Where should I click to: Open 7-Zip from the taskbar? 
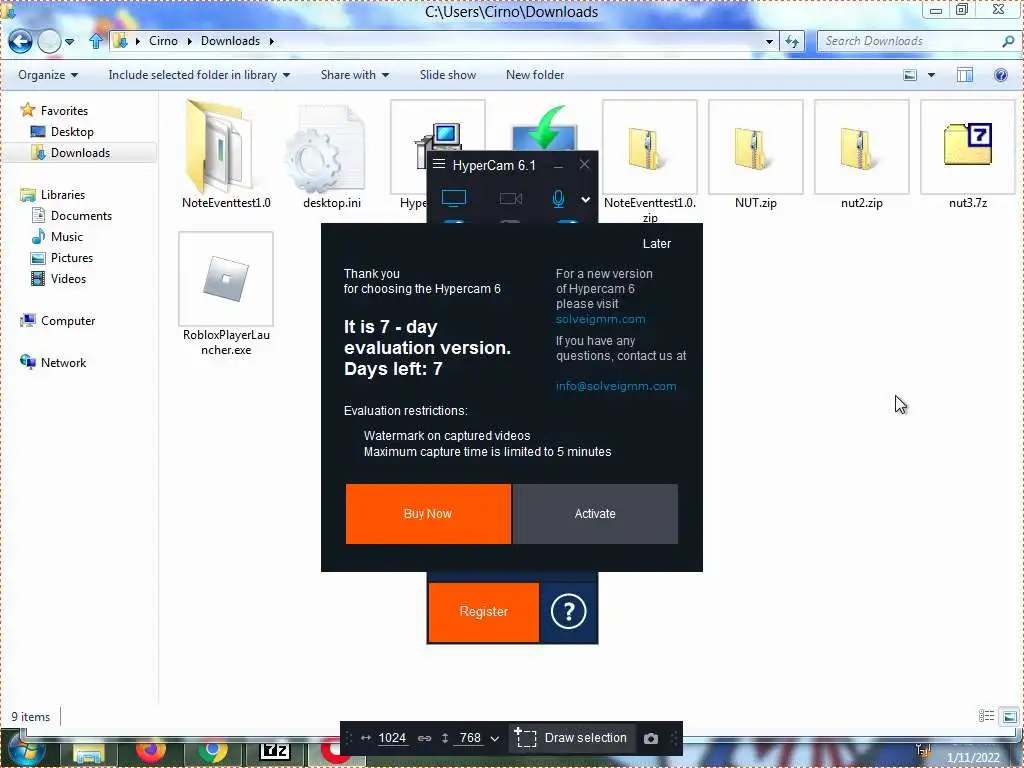(274, 752)
